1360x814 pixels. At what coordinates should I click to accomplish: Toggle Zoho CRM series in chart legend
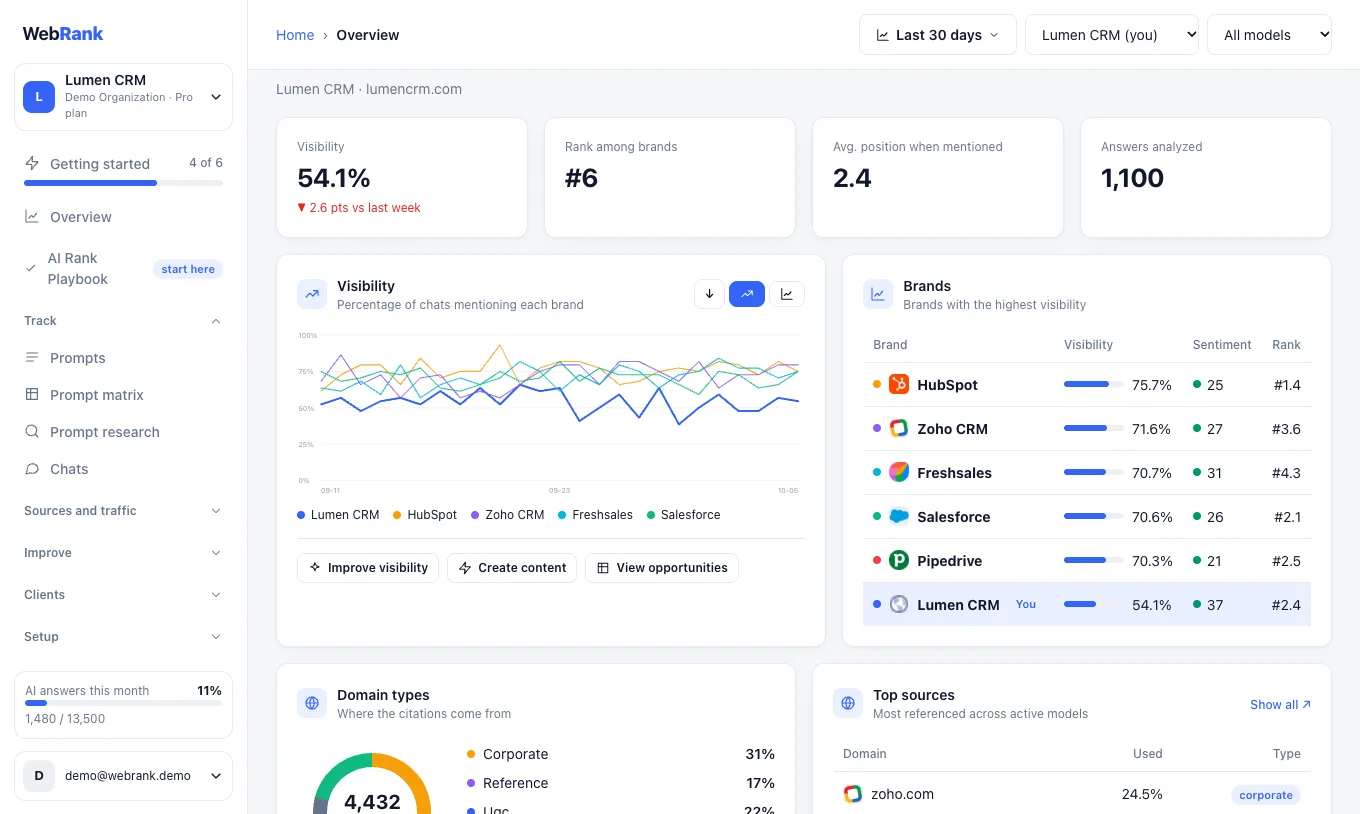coord(508,515)
